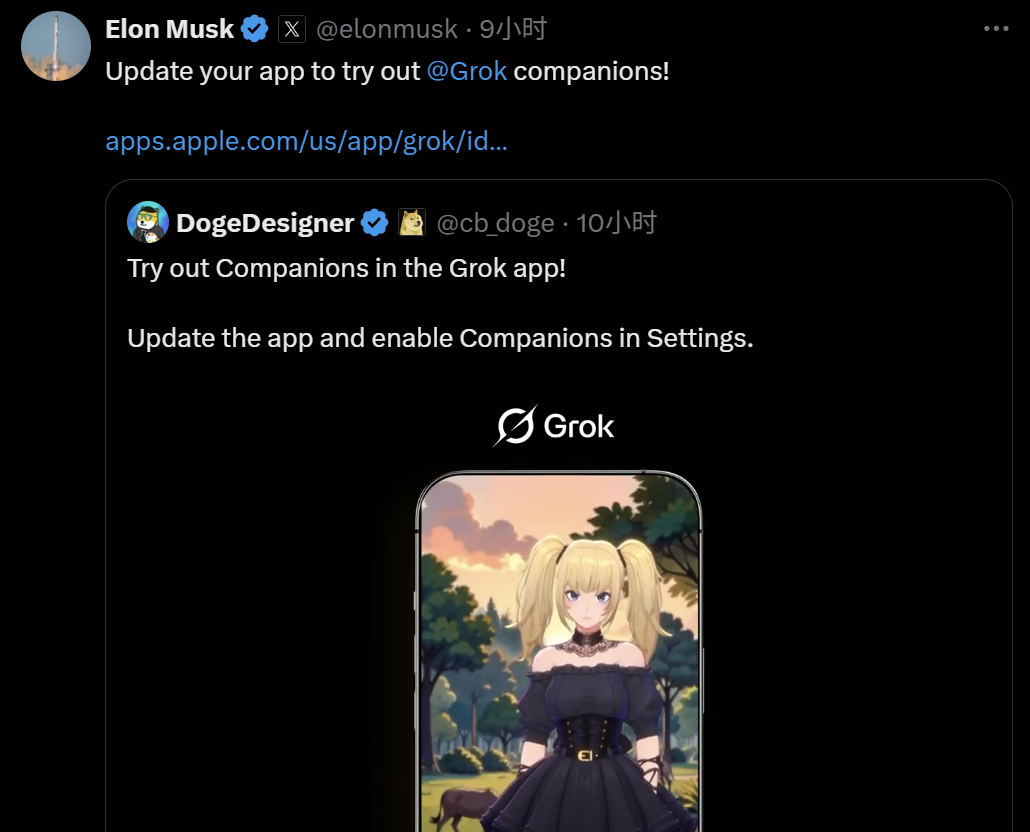This screenshot has width=1030, height=832.
Task: Click the Grok logo above the phone image
Action: coord(555,425)
